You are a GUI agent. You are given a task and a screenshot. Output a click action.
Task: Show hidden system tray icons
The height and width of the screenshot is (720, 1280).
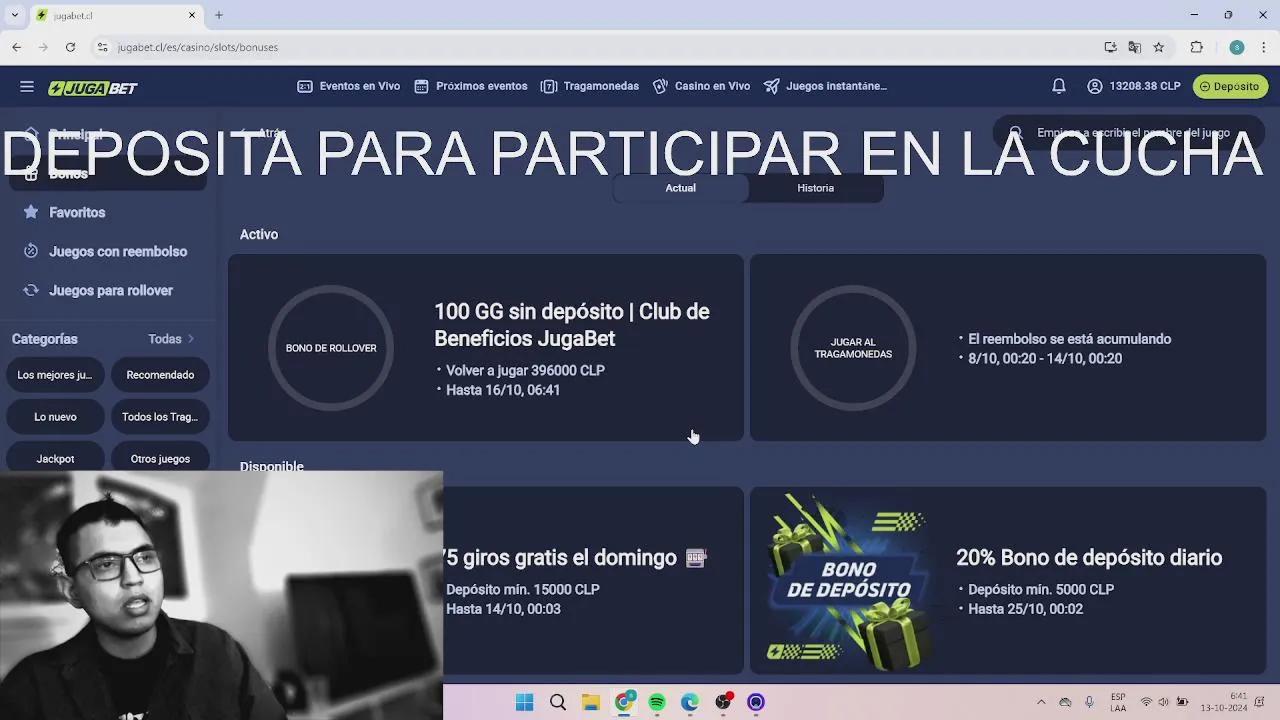tap(1041, 702)
